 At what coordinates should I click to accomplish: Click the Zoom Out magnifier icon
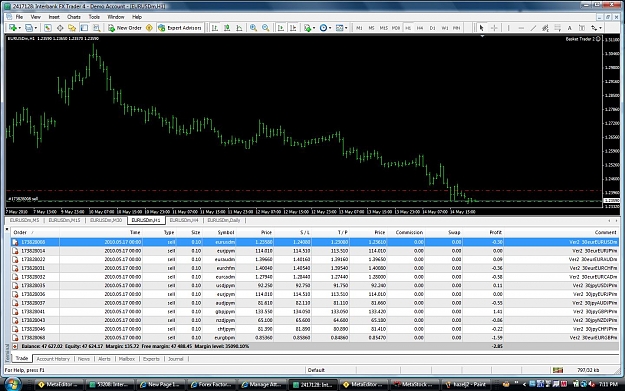(x=265, y=28)
